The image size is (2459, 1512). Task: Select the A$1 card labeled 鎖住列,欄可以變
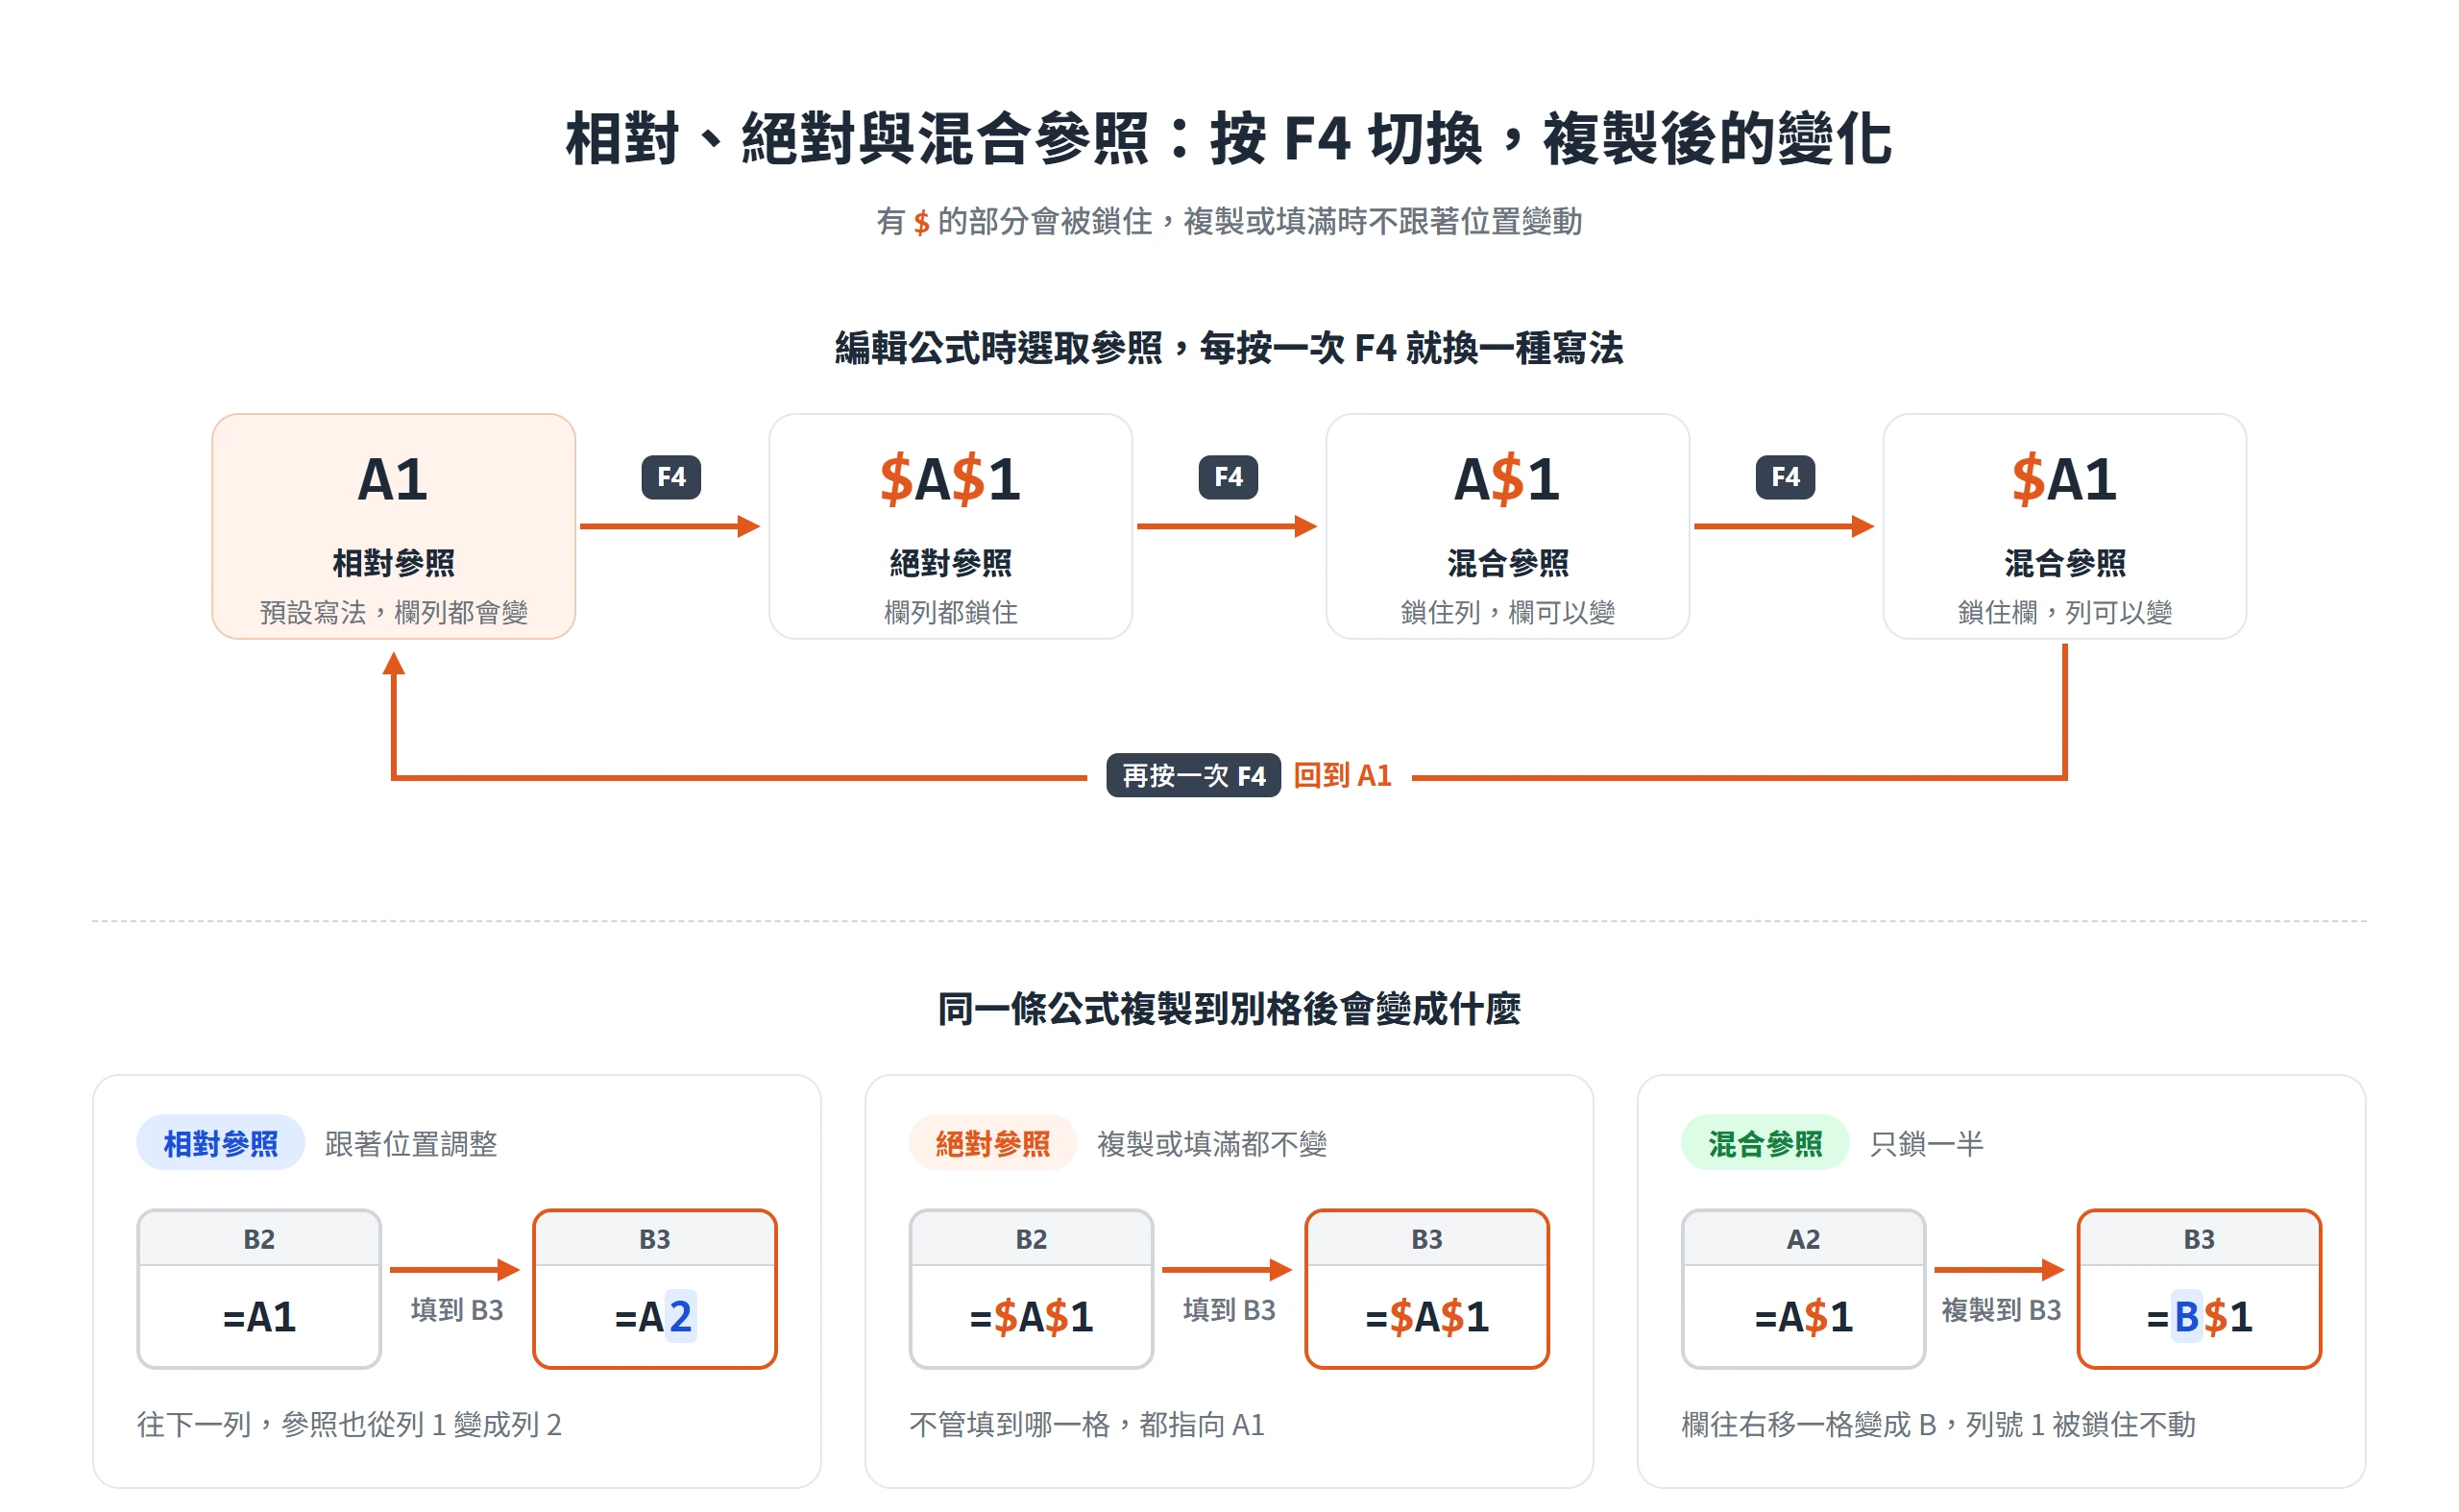click(x=1507, y=526)
